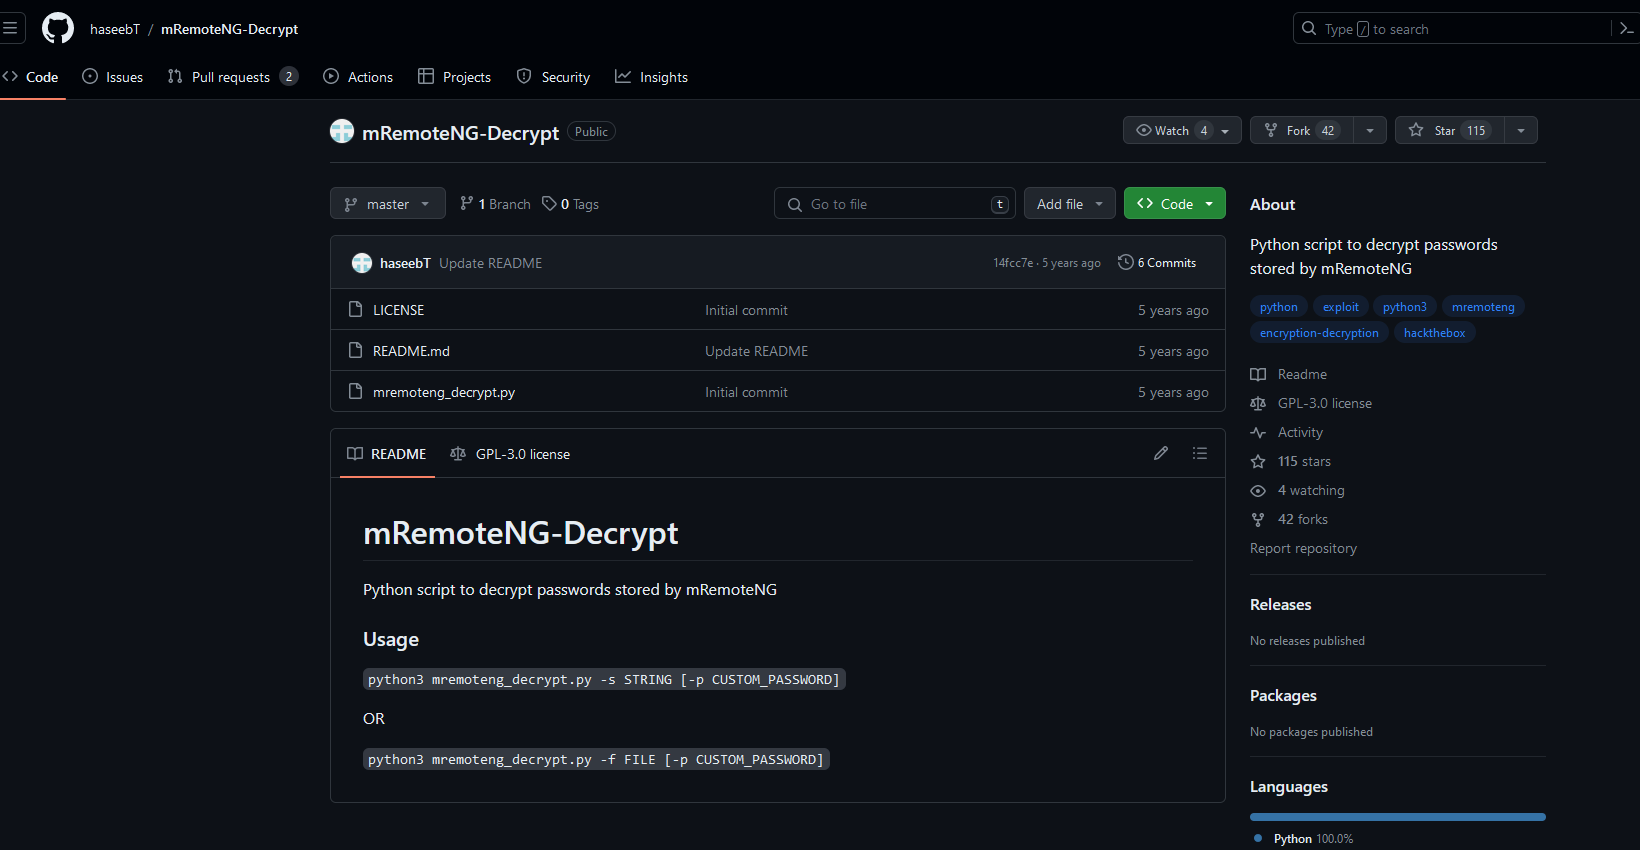Open the Initial commit message for LICENSE
The height and width of the screenshot is (850, 1640).
pyautogui.click(x=746, y=310)
